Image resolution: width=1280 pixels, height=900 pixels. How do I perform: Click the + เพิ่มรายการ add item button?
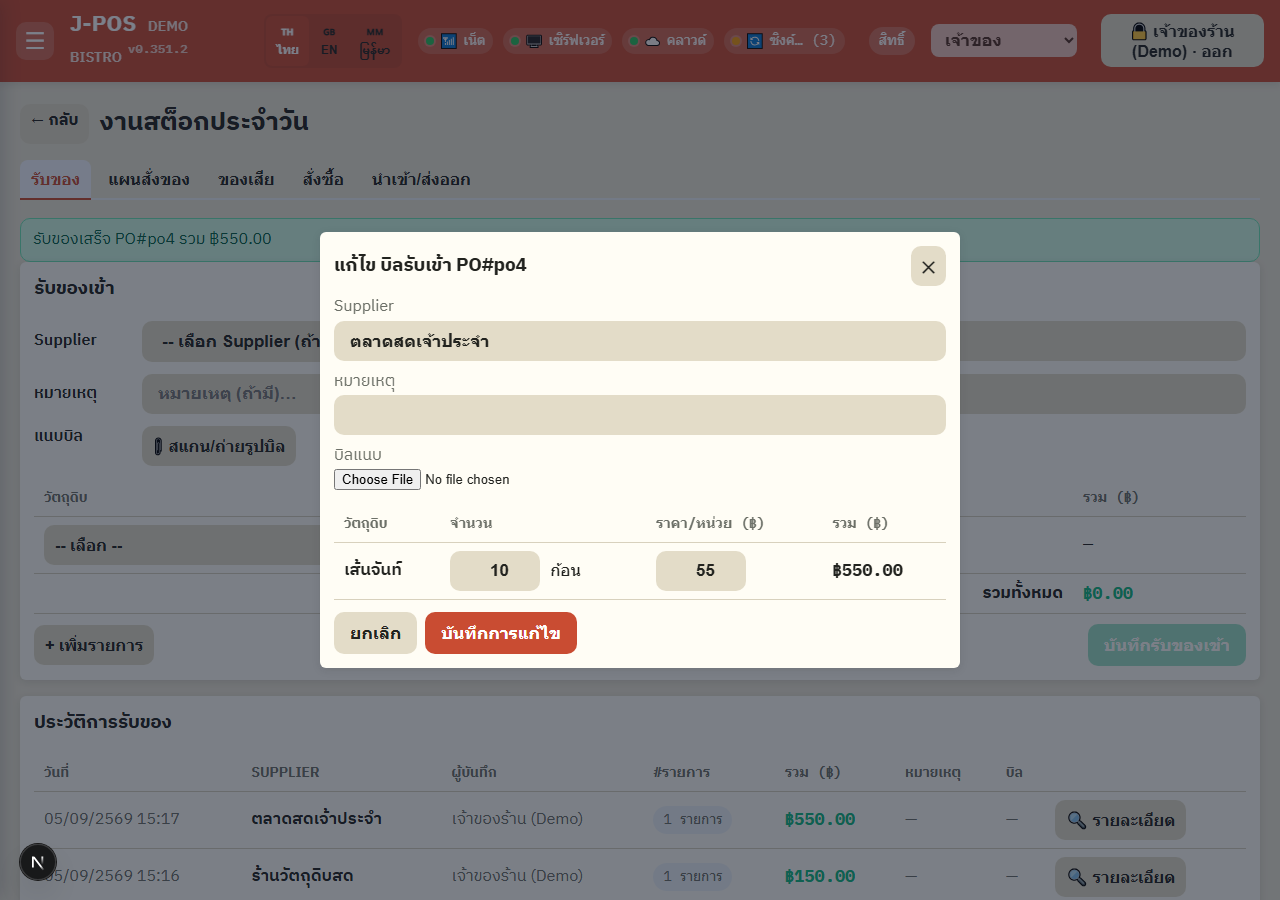94,645
